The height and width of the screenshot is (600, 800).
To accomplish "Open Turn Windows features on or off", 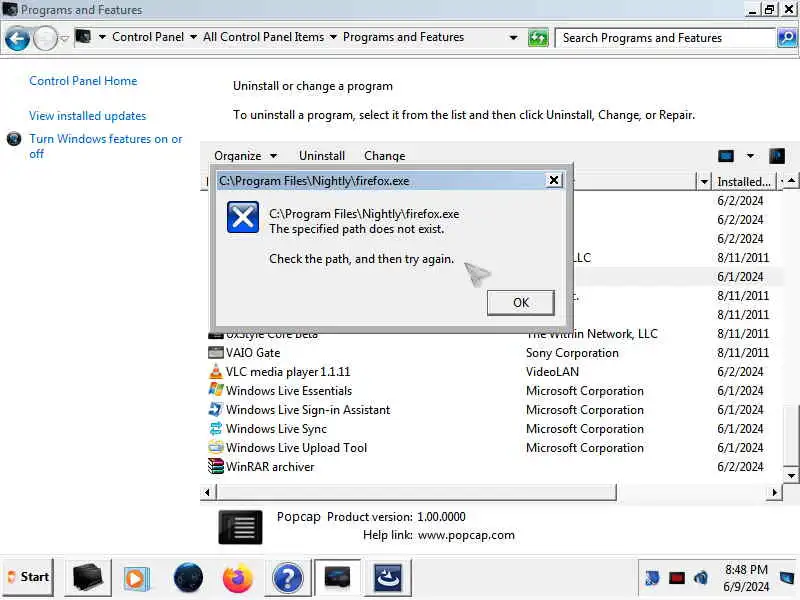I will 106,146.
